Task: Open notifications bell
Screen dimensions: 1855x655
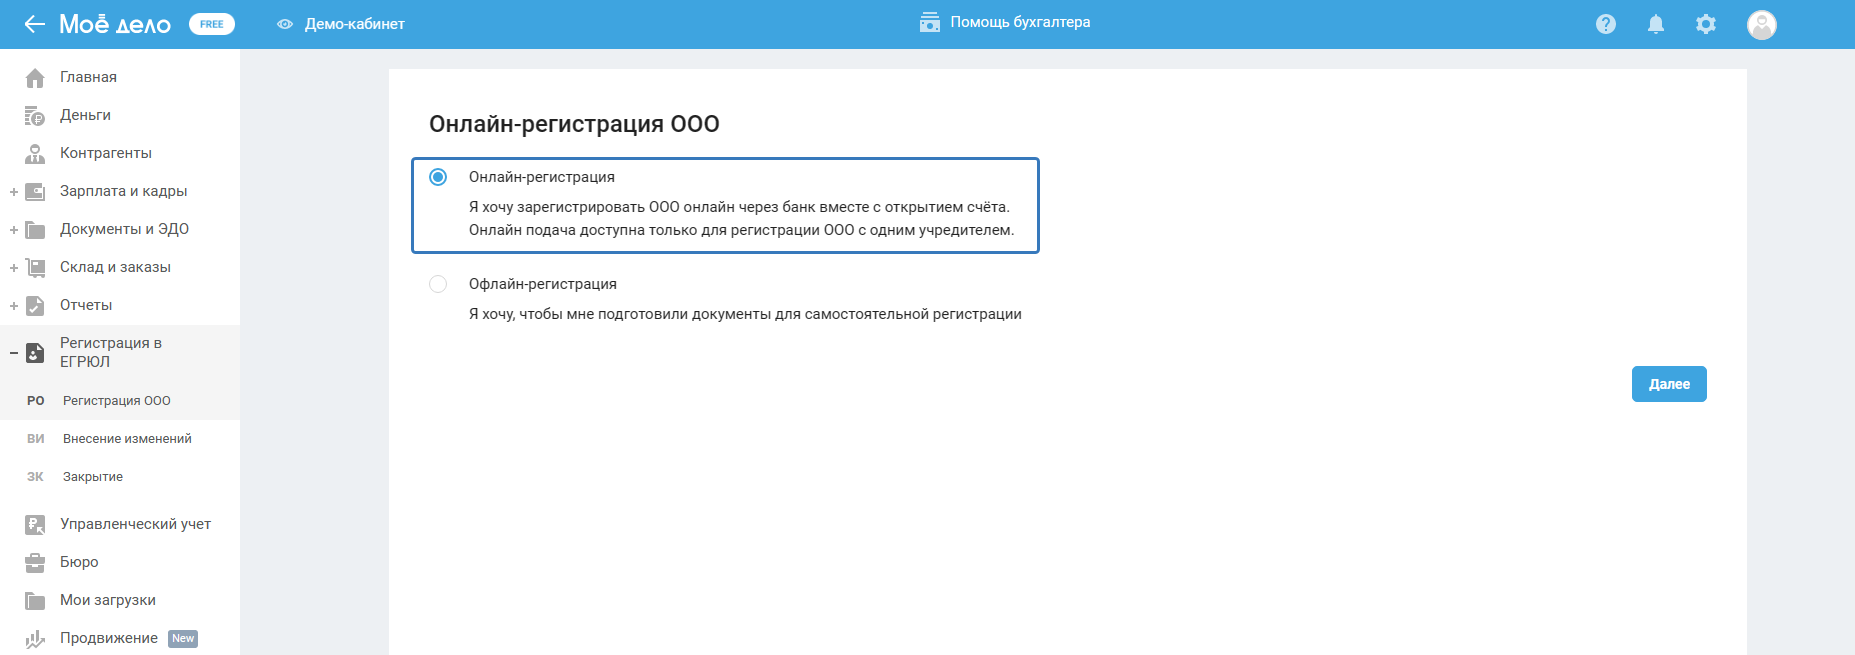Action: pos(1656,24)
